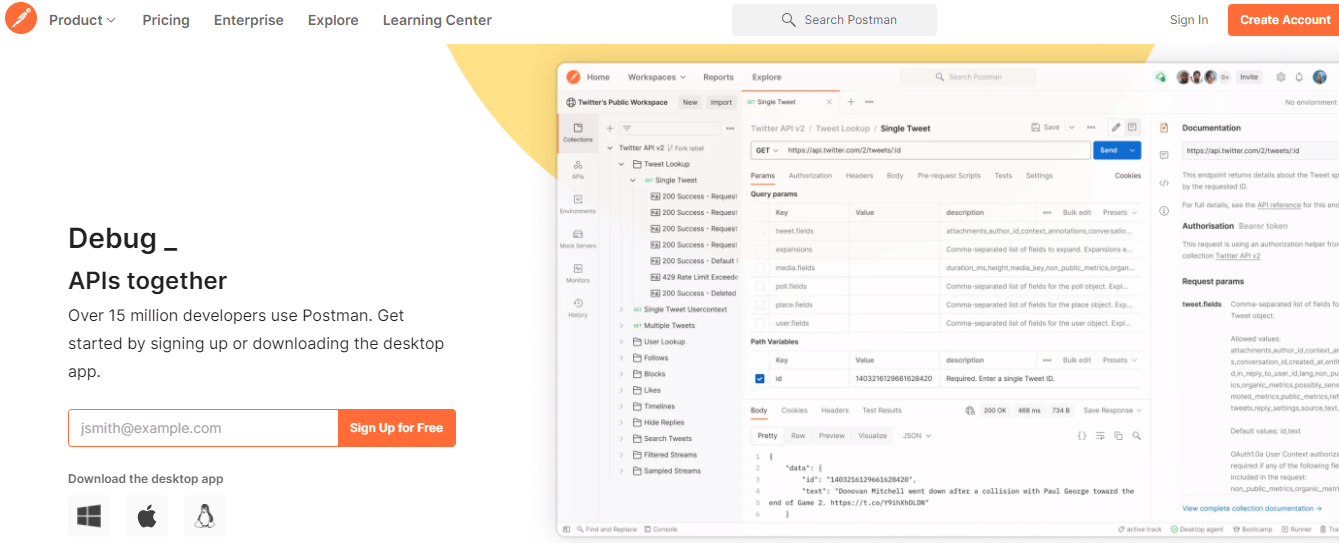Click the comment icon beside the pencil
This screenshot has height=543, width=1339.
[1132, 127]
